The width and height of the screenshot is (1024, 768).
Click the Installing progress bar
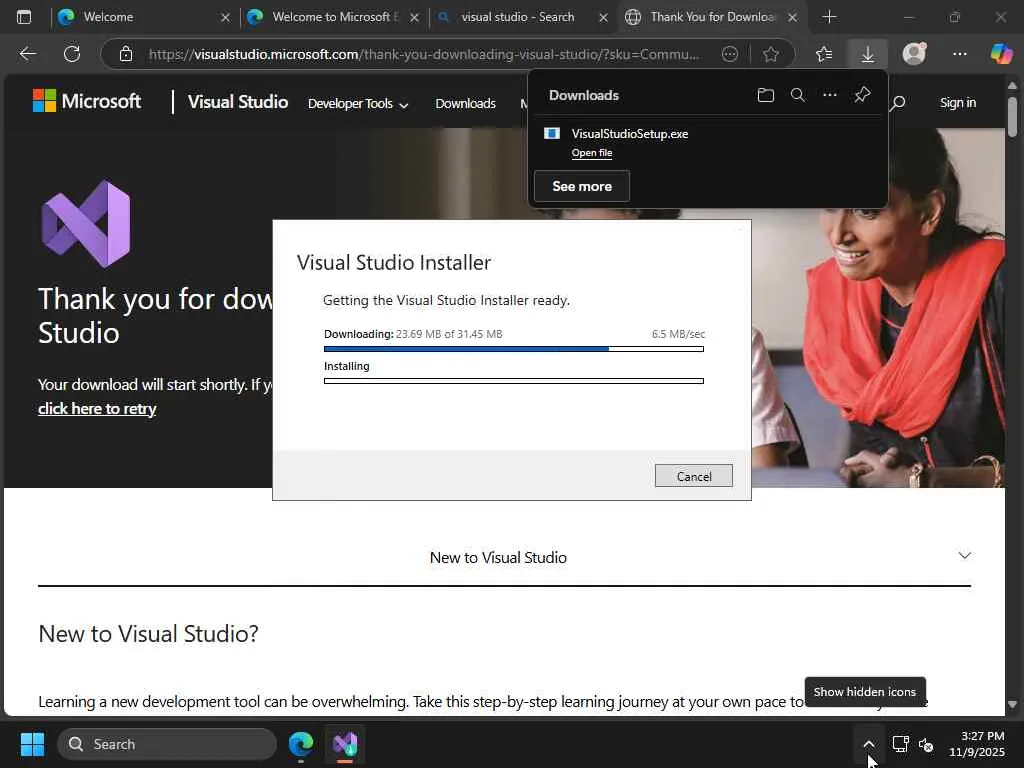tap(513, 381)
